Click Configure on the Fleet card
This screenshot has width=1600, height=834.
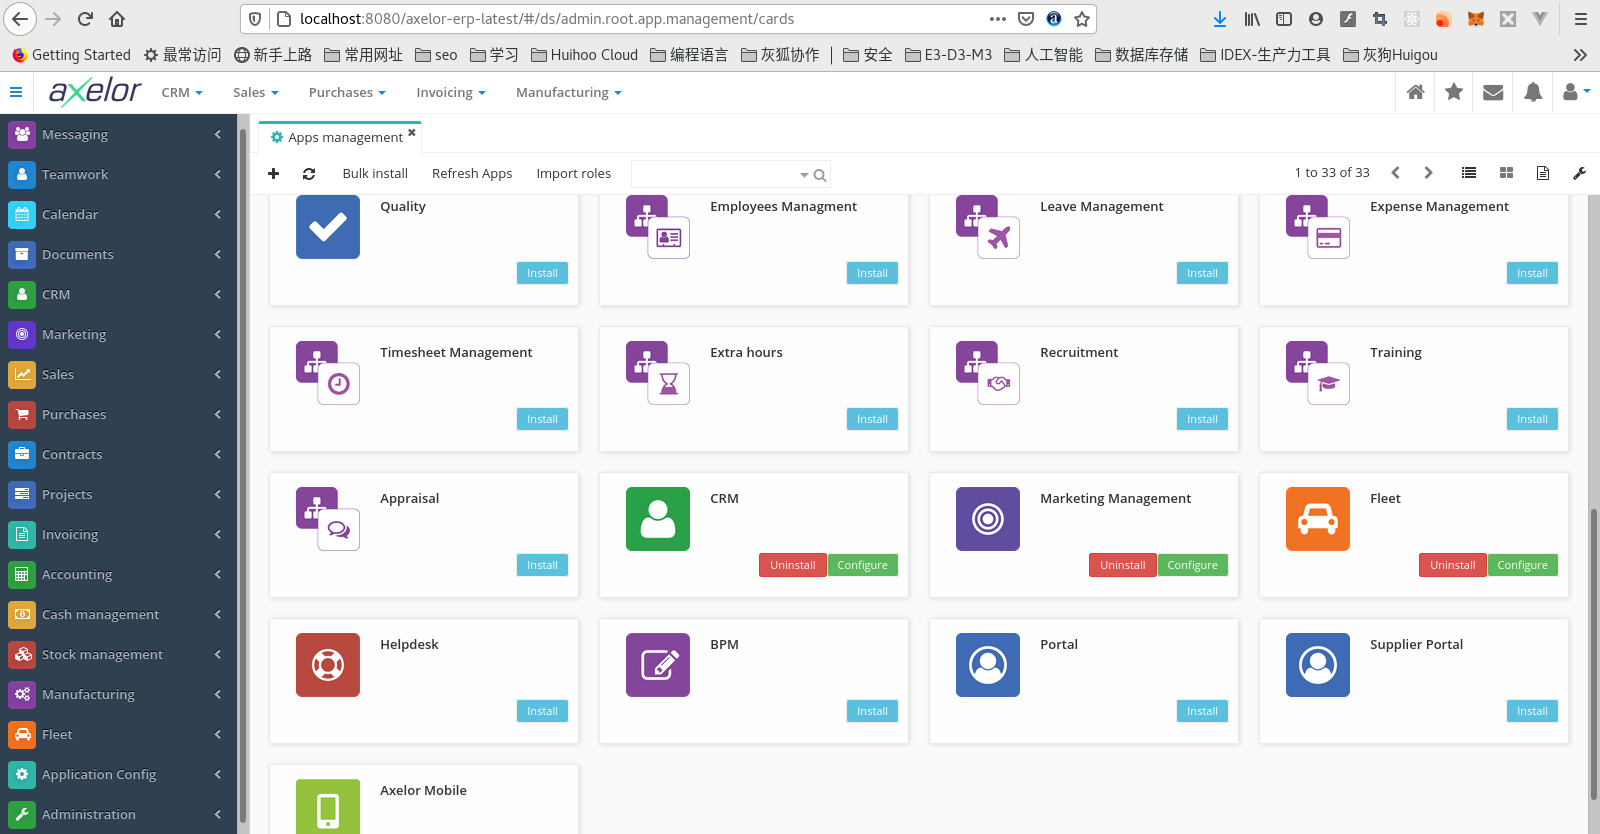pos(1522,565)
